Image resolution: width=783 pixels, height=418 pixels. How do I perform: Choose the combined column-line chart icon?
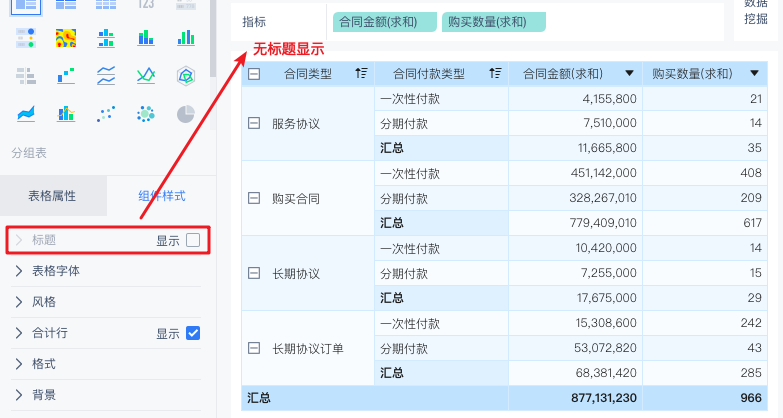point(66,114)
